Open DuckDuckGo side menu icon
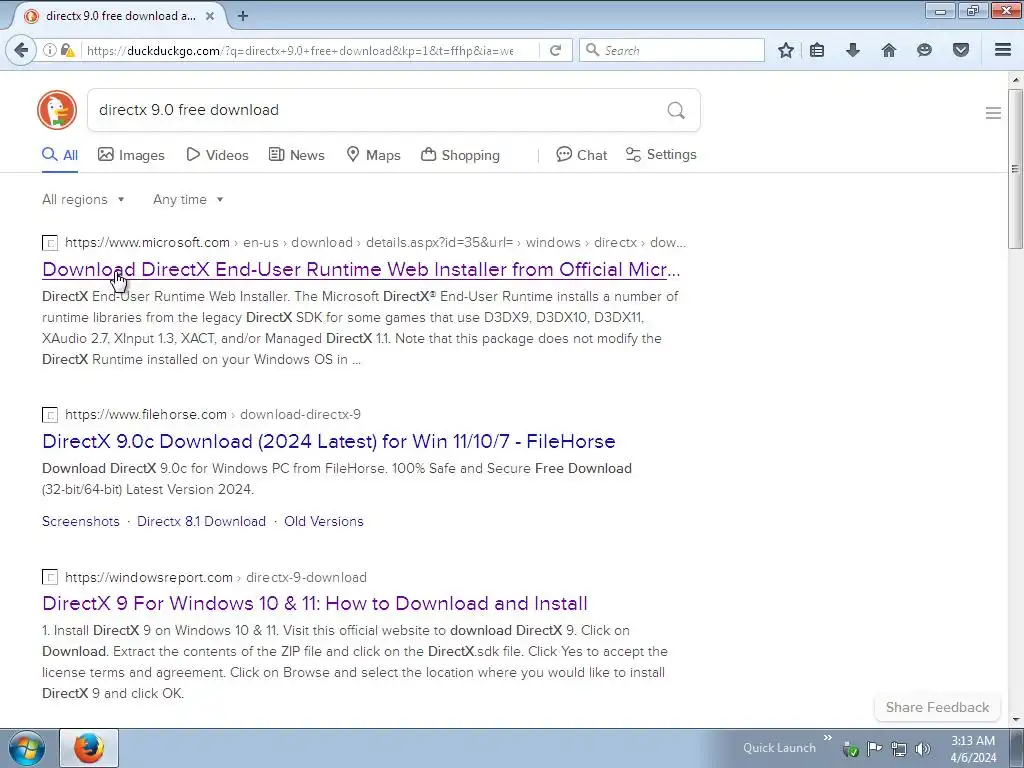 pyautogui.click(x=993, y=113)
